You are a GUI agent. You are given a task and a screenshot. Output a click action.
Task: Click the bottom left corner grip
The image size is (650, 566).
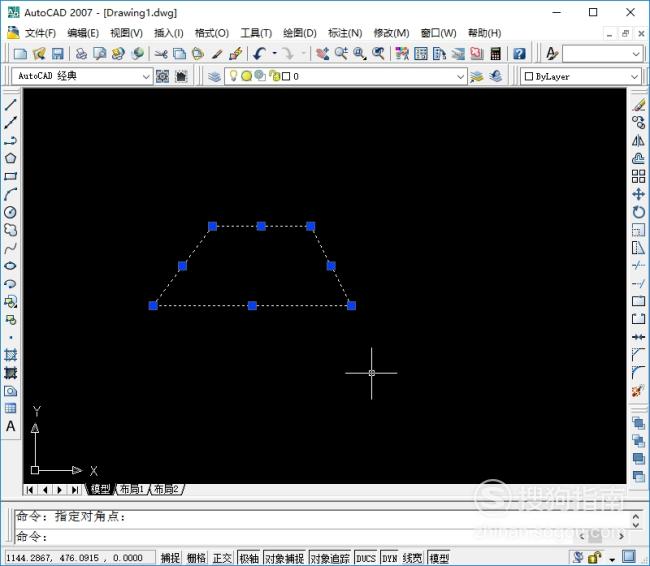click(153, 306)
